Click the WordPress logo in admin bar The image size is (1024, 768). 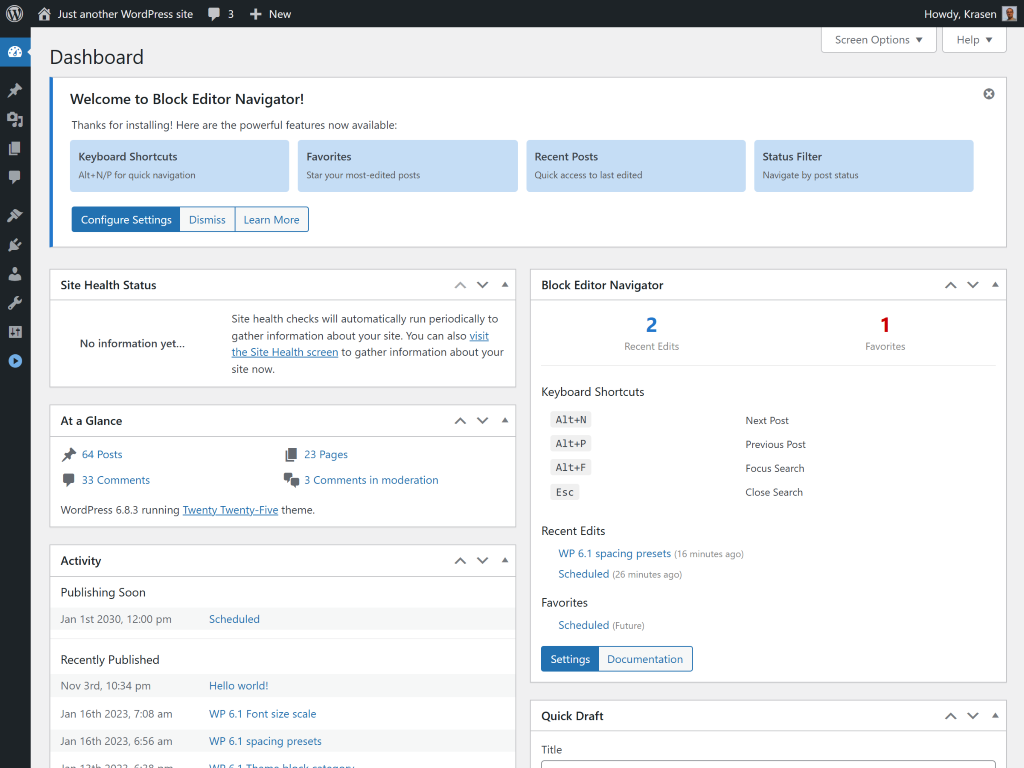click(x=14, y=14)
